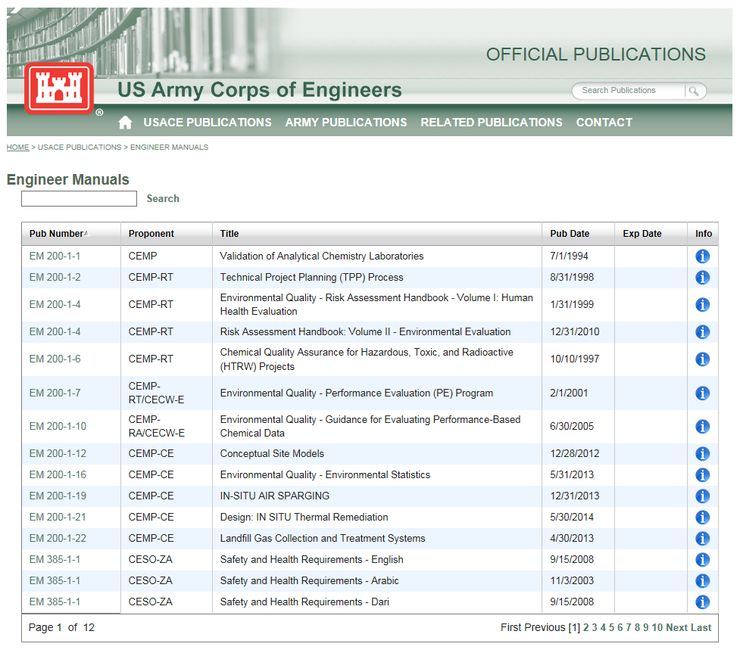Sort table by Pub Number column
Viewport: 740px width, 656px height.
click(x=56, y=234)
